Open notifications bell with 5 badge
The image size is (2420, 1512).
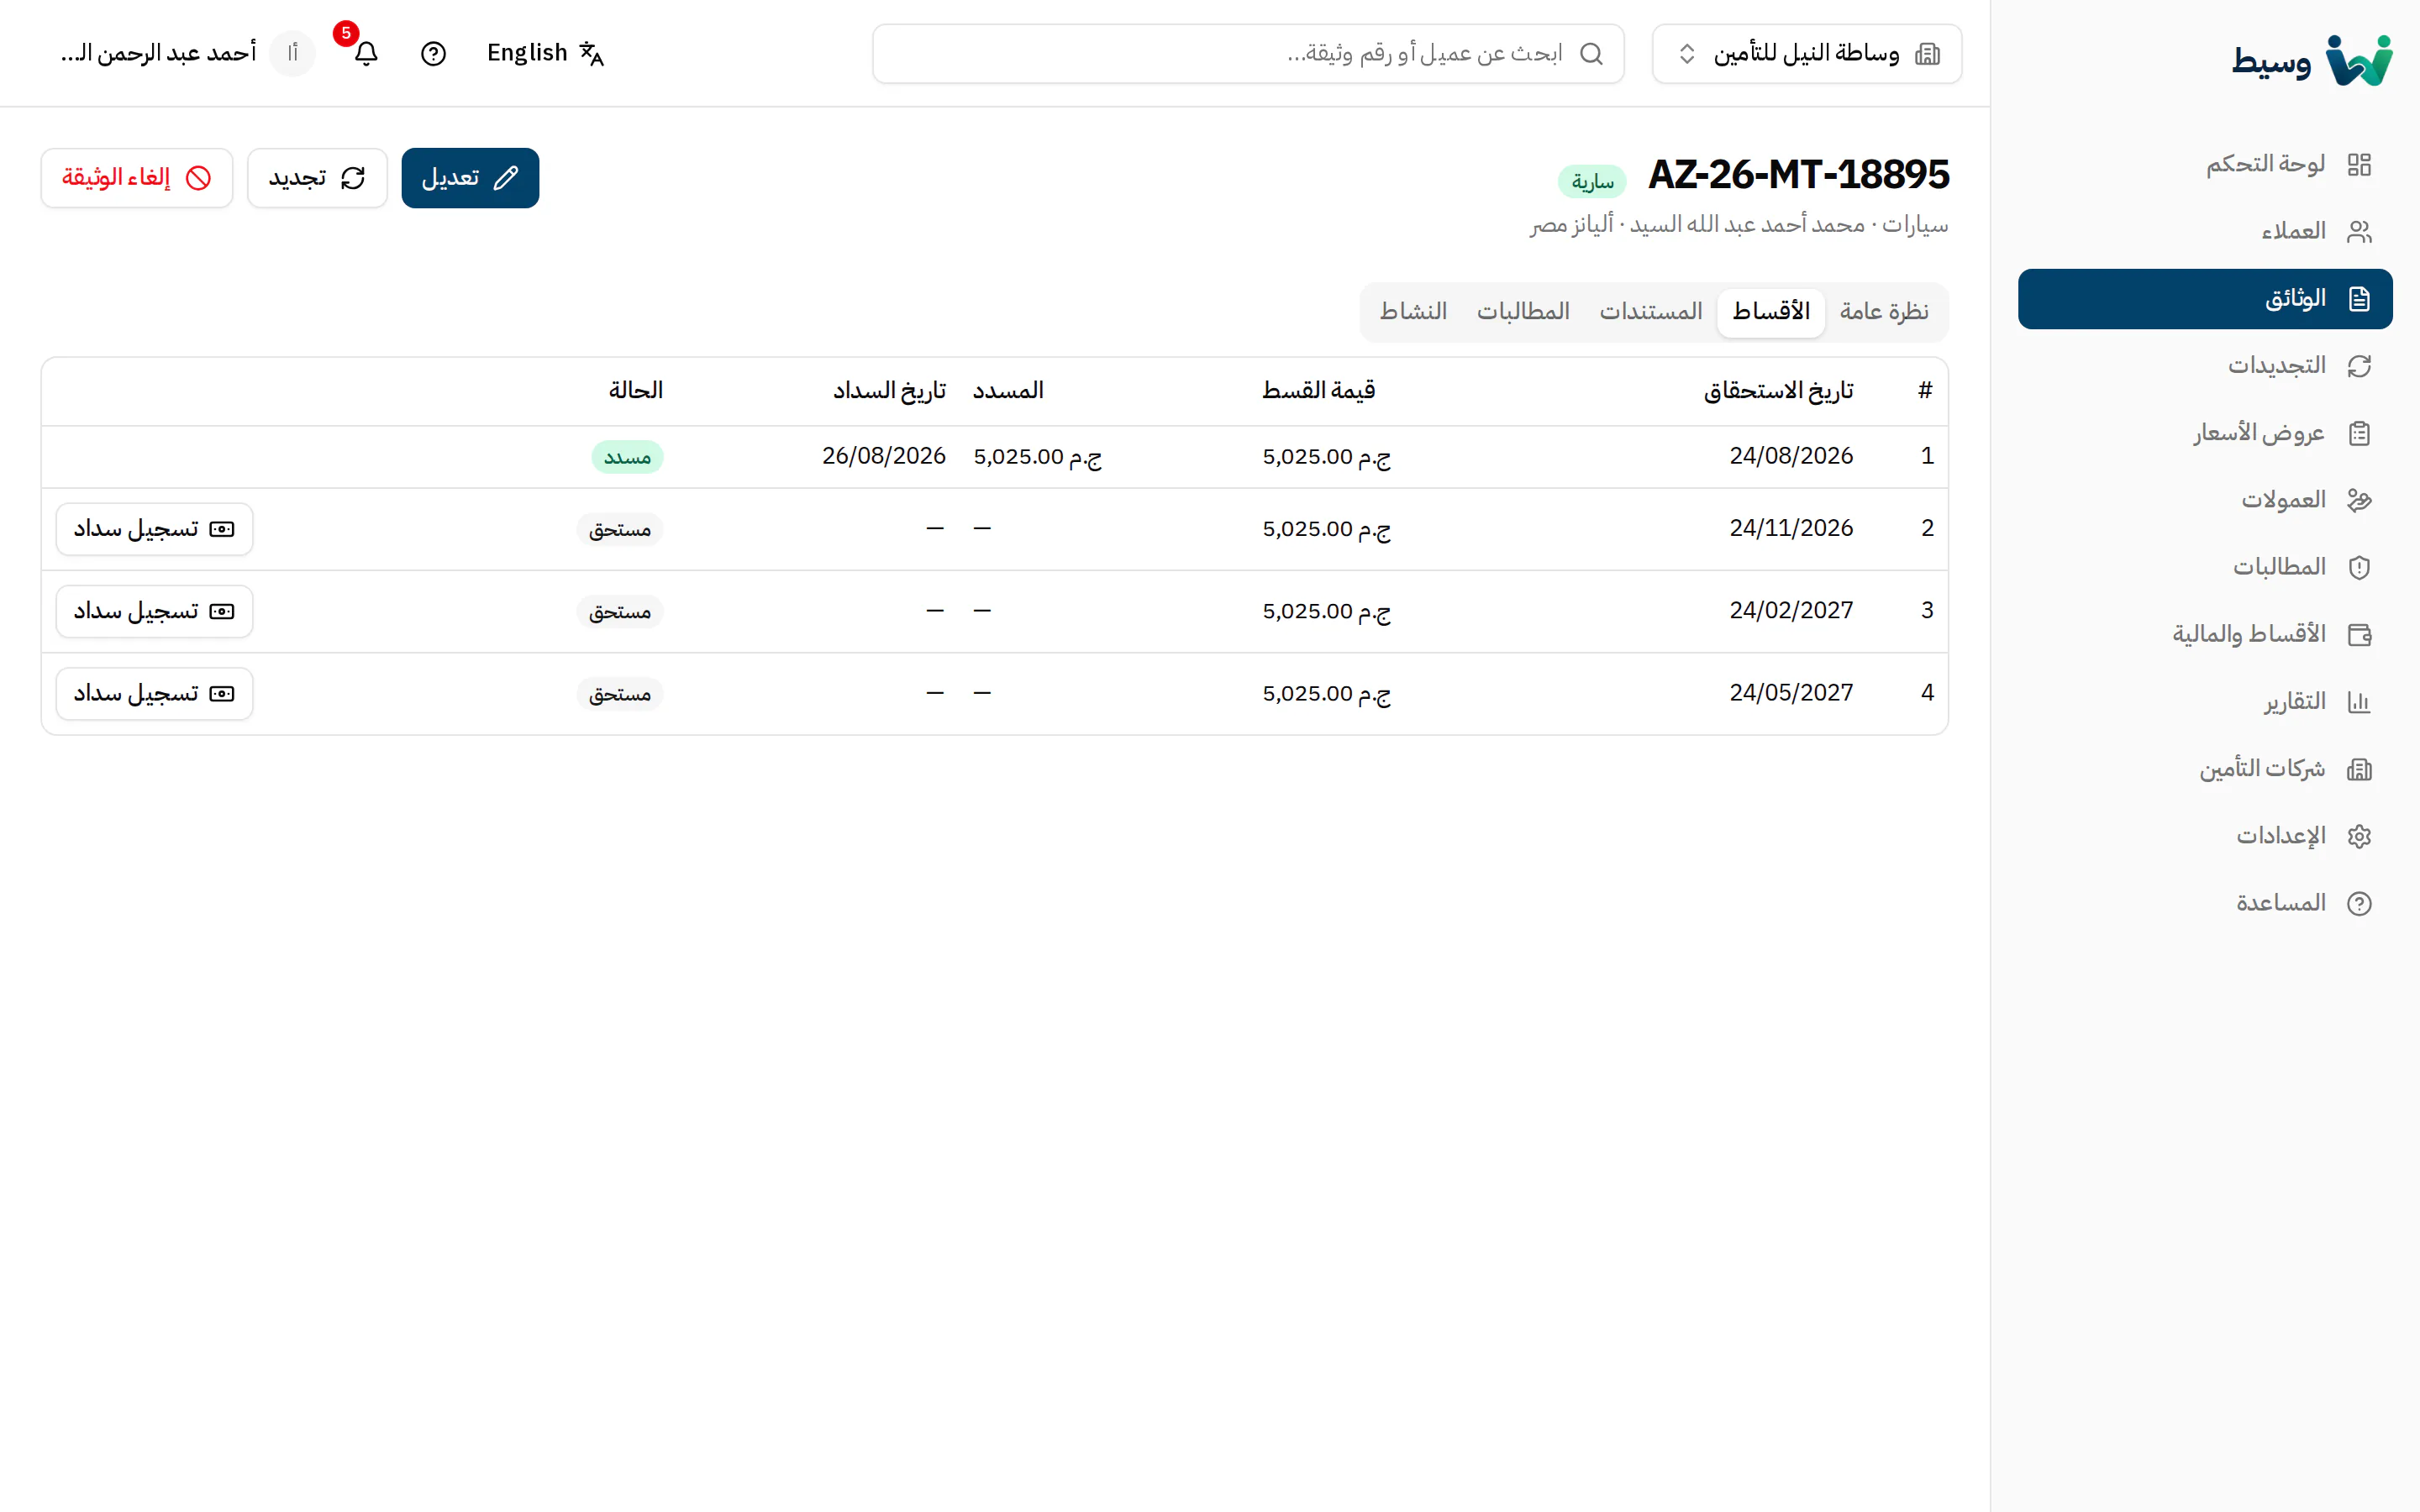[366, 53]
